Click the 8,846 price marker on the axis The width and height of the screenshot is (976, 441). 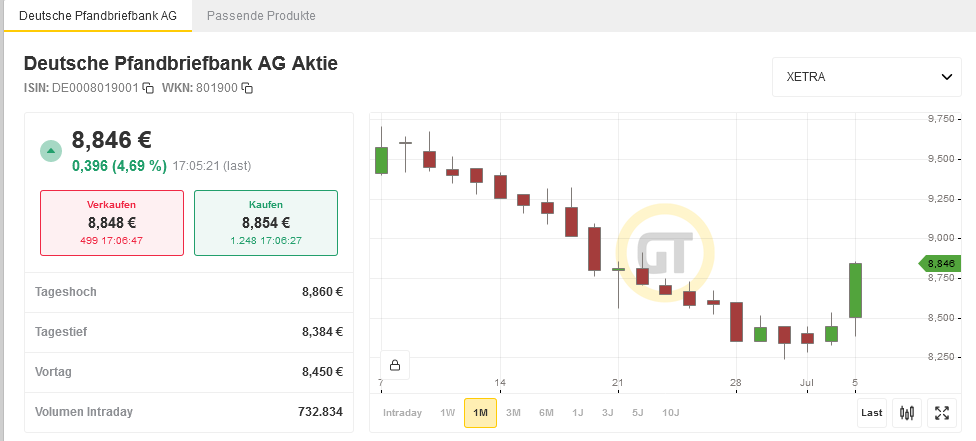pos(939,263)
